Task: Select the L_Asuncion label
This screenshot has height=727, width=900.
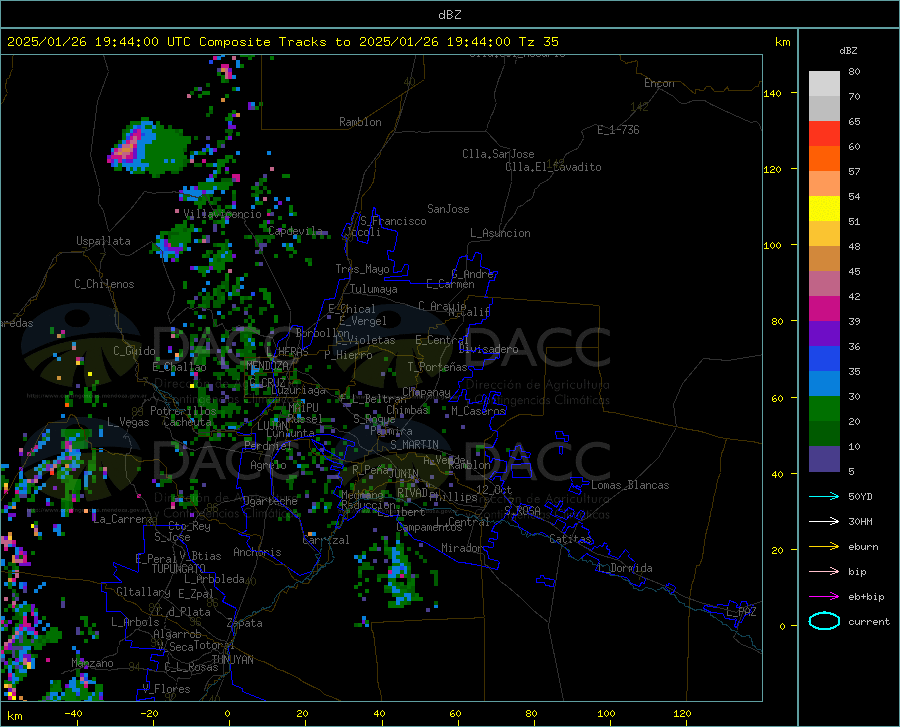Action: [500, 233]
